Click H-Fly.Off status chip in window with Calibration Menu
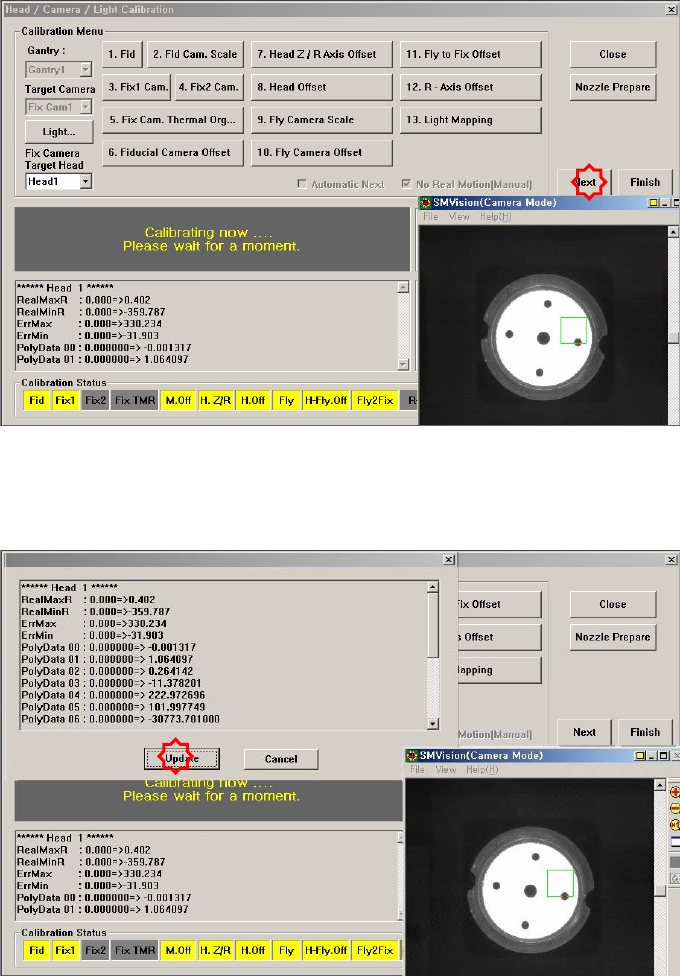The width and height of the screenshot is (680, 976). coord(326,400)
